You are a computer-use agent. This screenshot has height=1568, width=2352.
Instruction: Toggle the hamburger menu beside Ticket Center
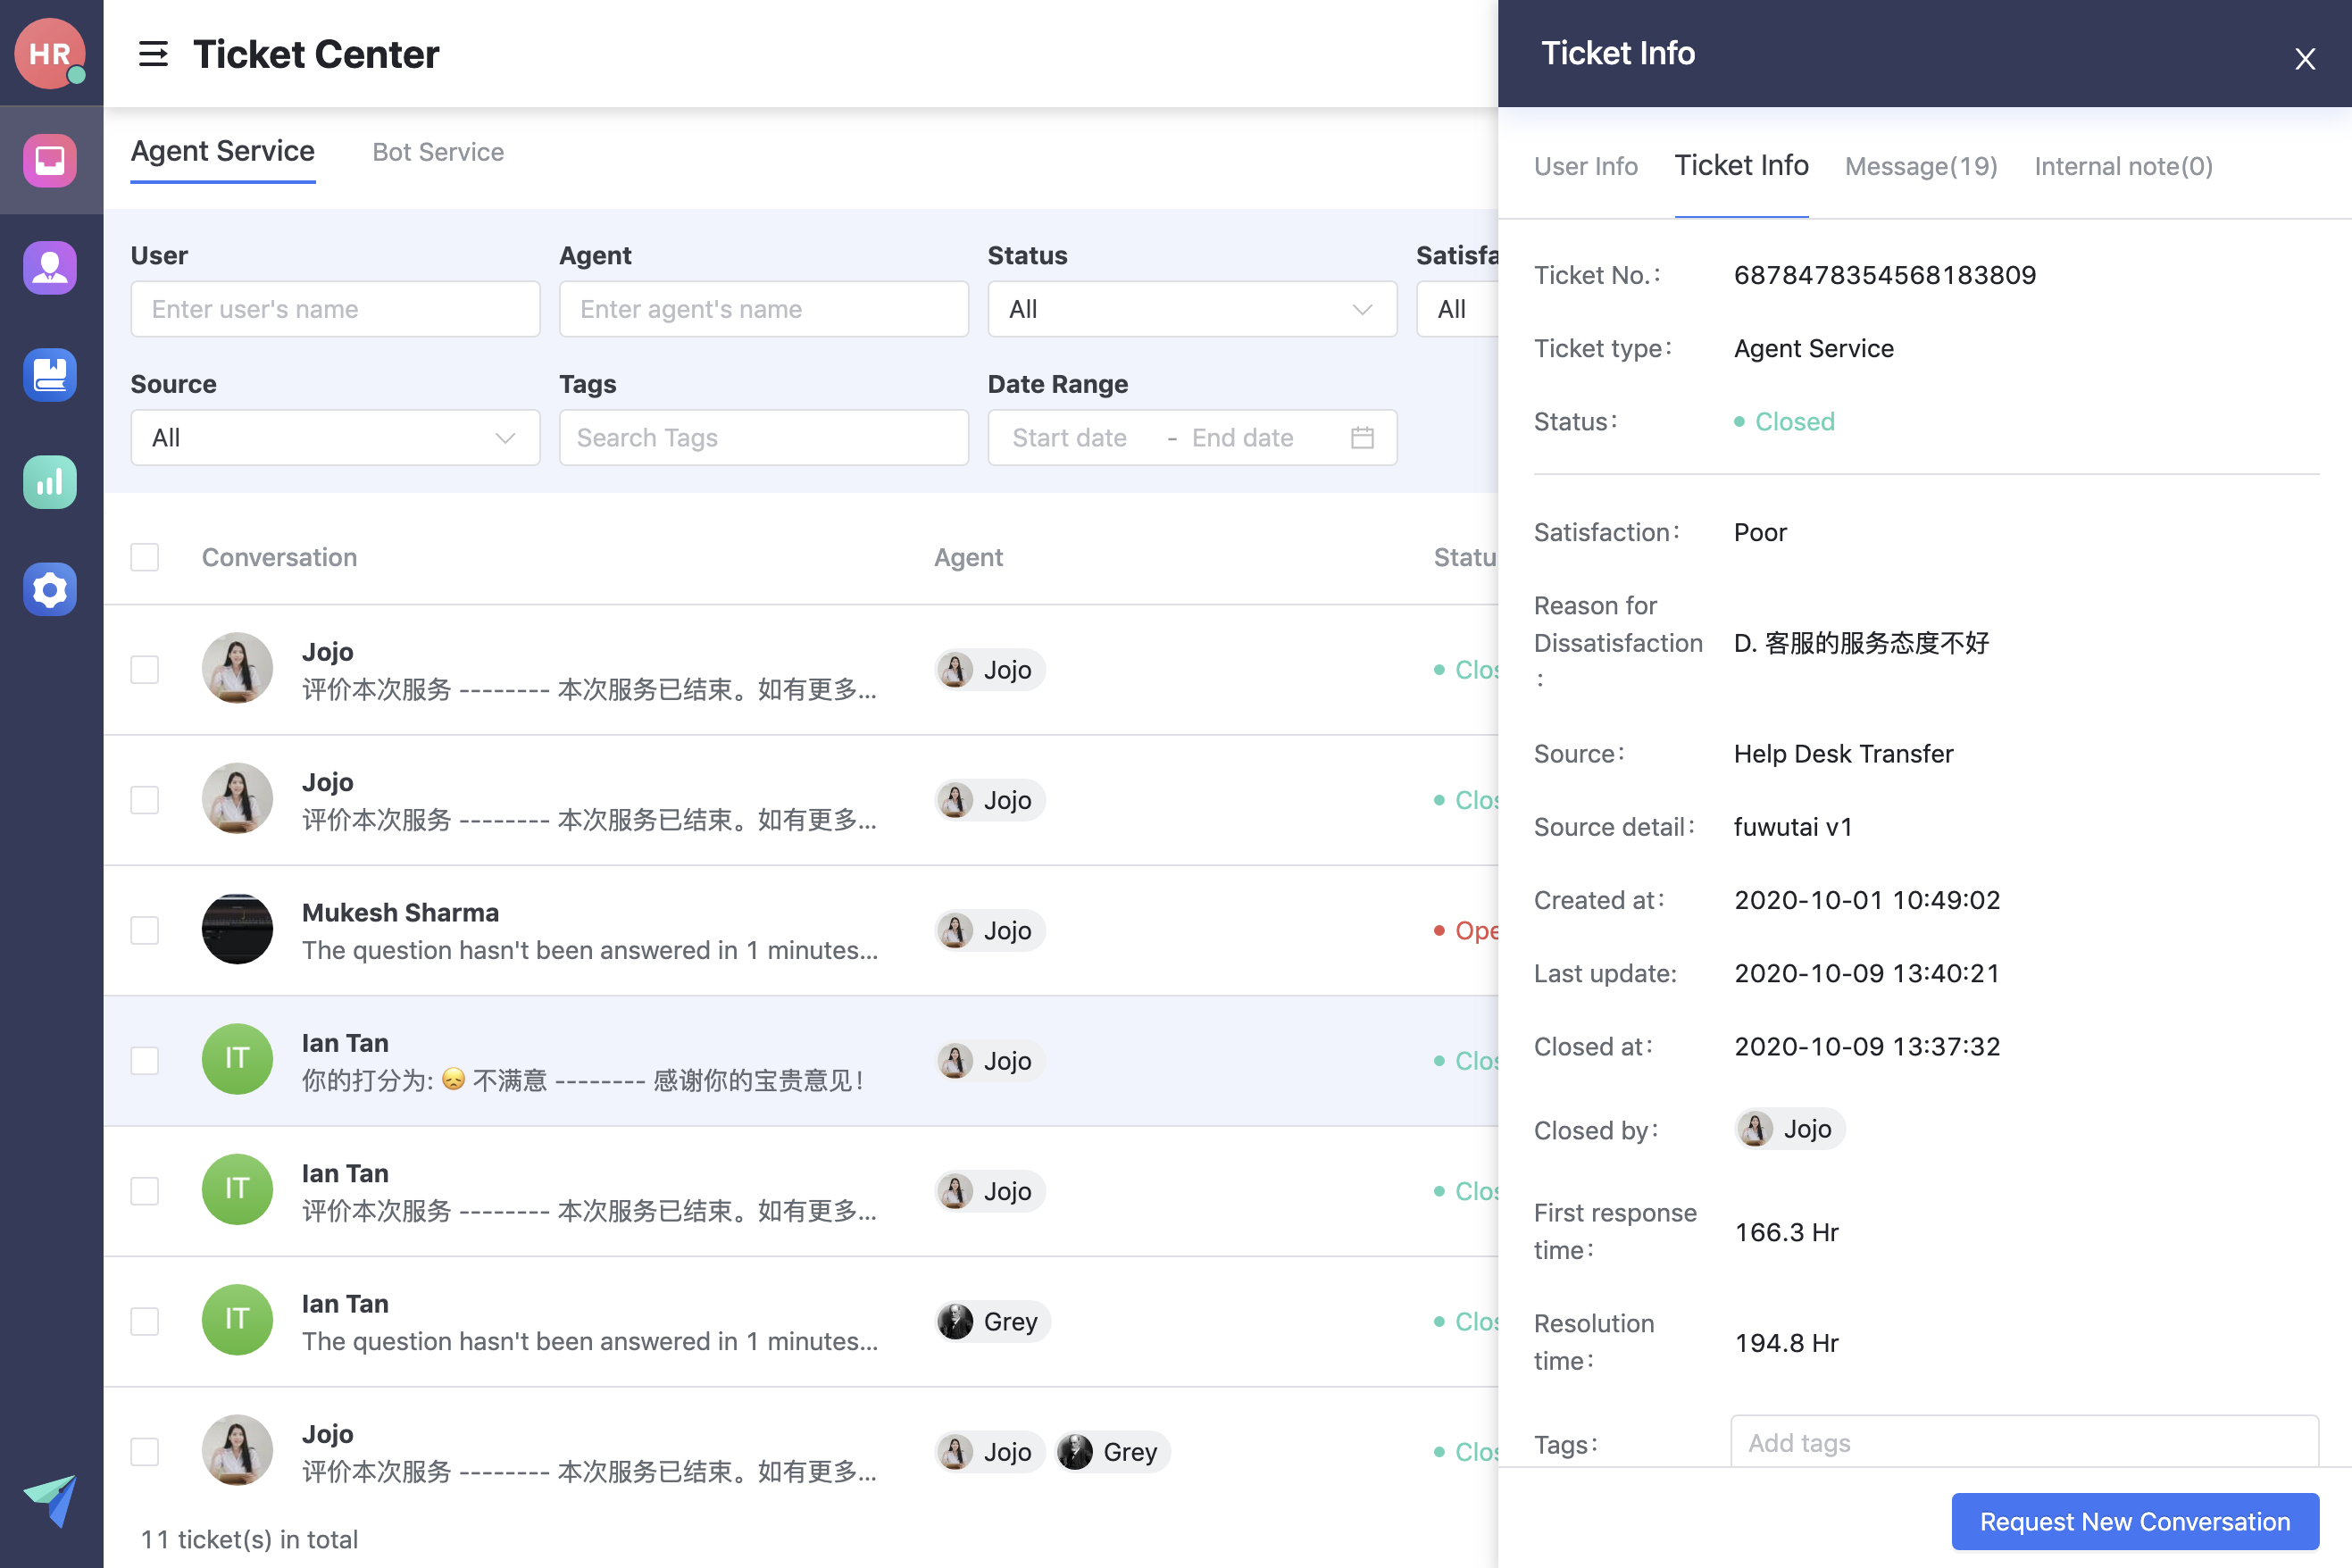153,54
